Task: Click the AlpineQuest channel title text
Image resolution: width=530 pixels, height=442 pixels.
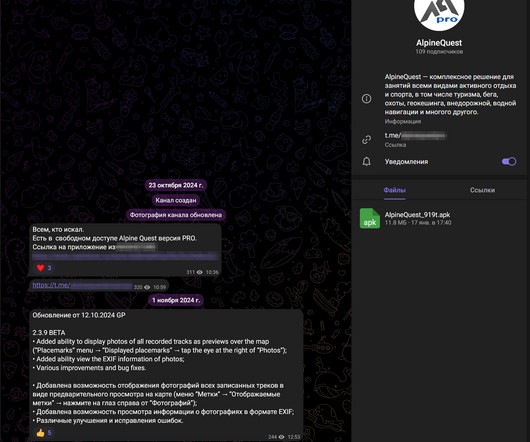Action: coord(439,43)
